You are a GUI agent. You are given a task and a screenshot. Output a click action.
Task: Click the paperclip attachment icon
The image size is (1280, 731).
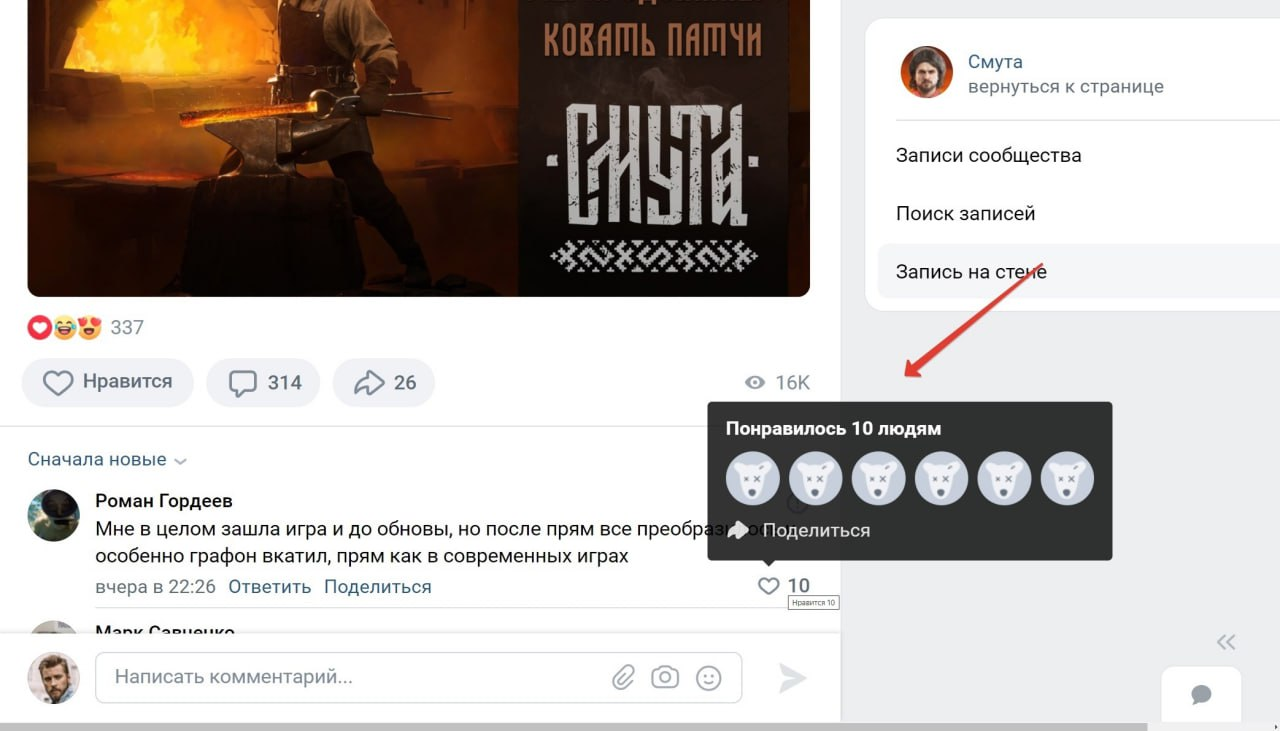[x=623, y=678]
